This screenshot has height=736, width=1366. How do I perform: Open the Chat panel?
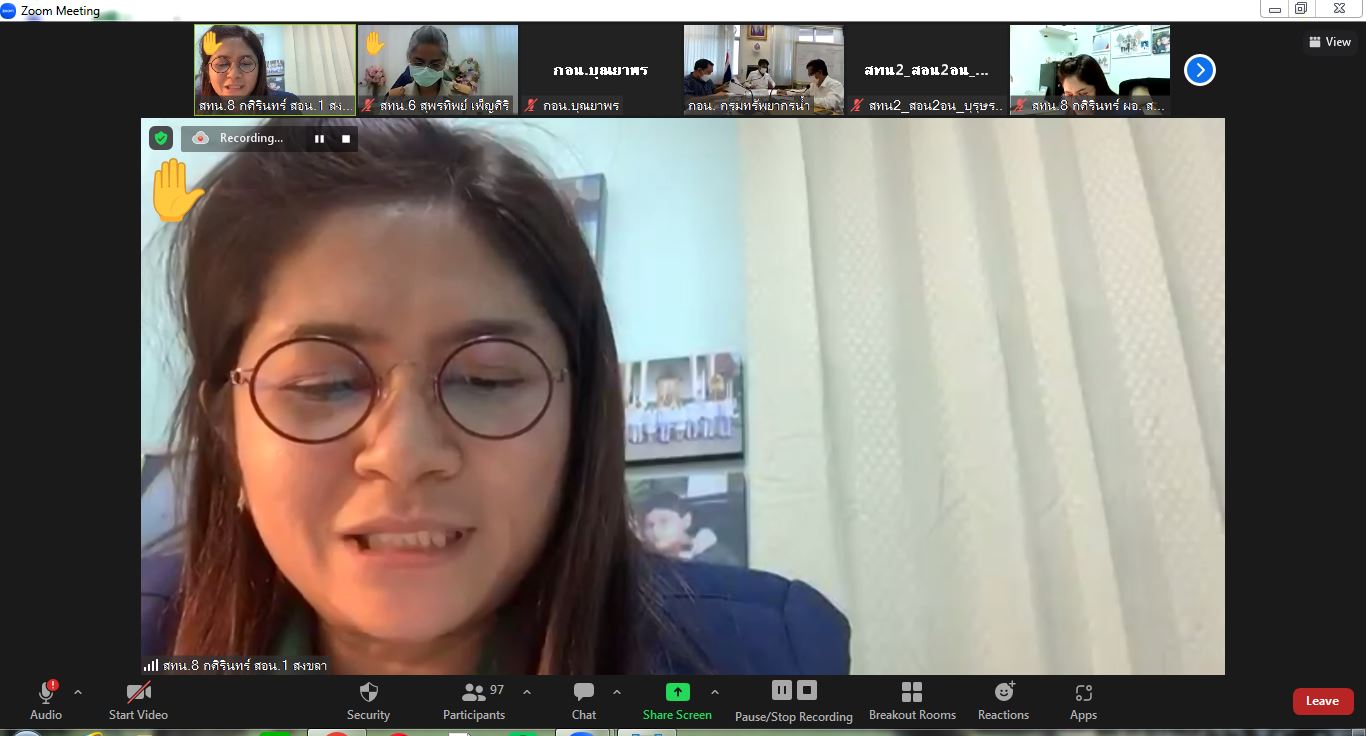(584, 700)
